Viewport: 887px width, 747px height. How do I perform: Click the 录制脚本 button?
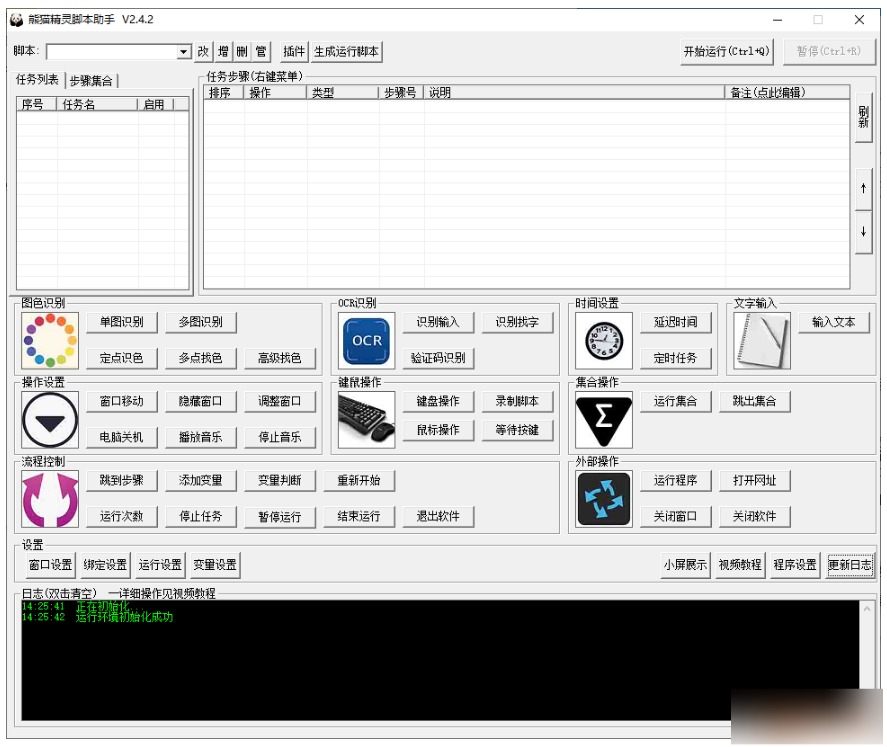click(518, 401)
